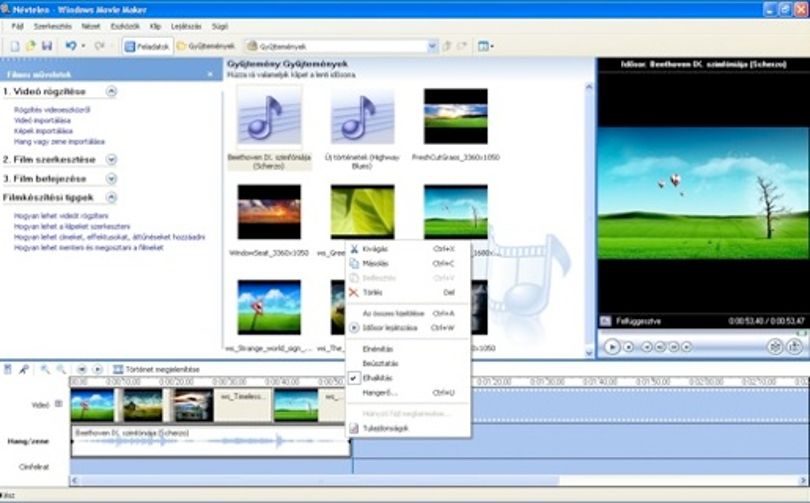The width and height of the screenshot is (810, 503).
Task: Toggle the Feladatok pane button
Action: tap(147, 46)
